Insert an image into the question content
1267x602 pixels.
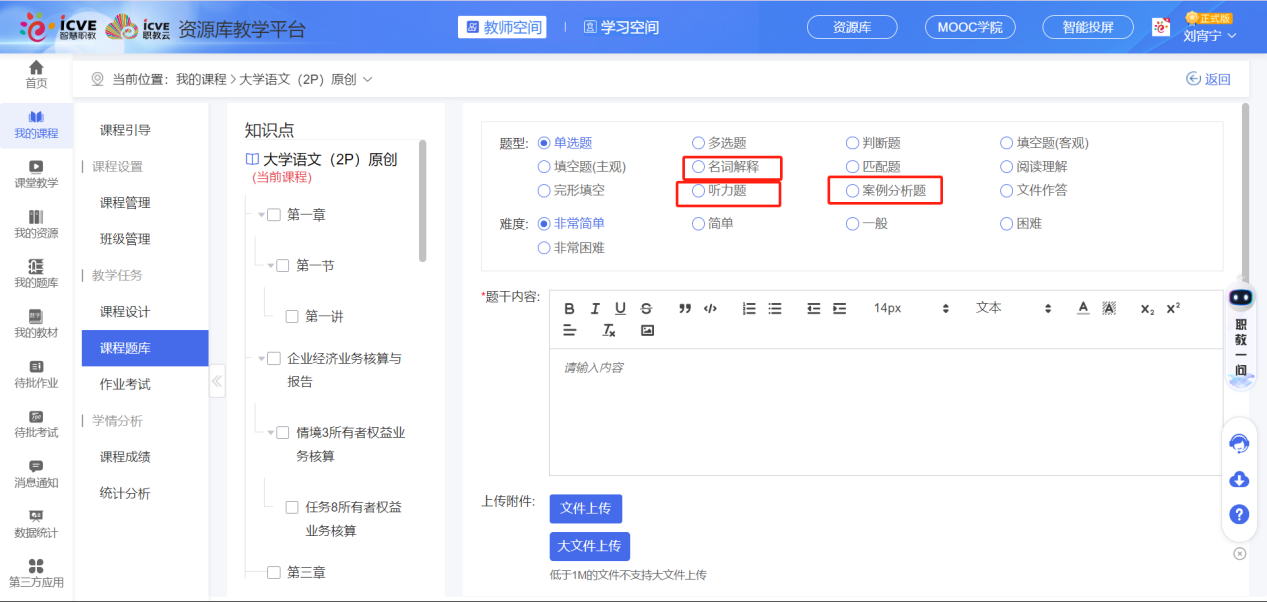(647, 330)
